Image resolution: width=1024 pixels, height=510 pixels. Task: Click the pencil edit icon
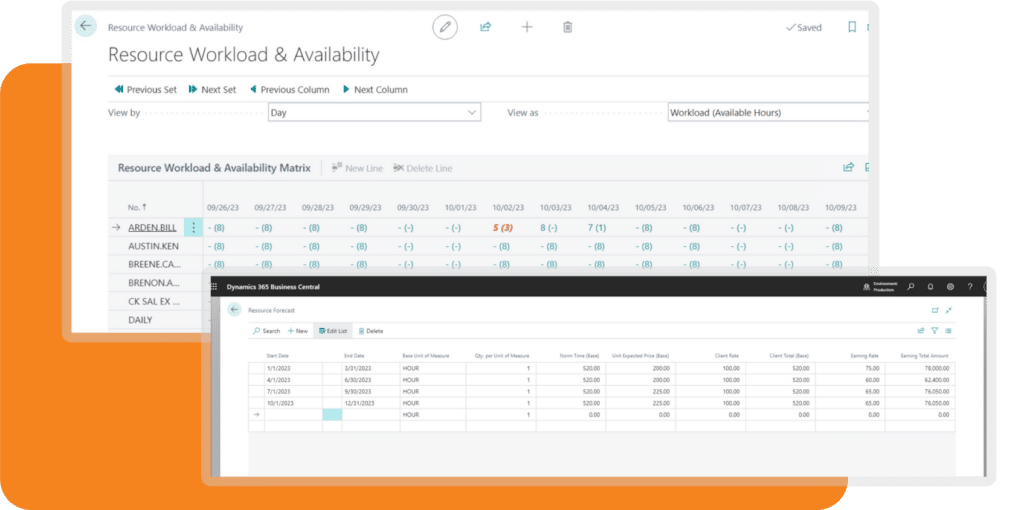click(x=444, y=27)
